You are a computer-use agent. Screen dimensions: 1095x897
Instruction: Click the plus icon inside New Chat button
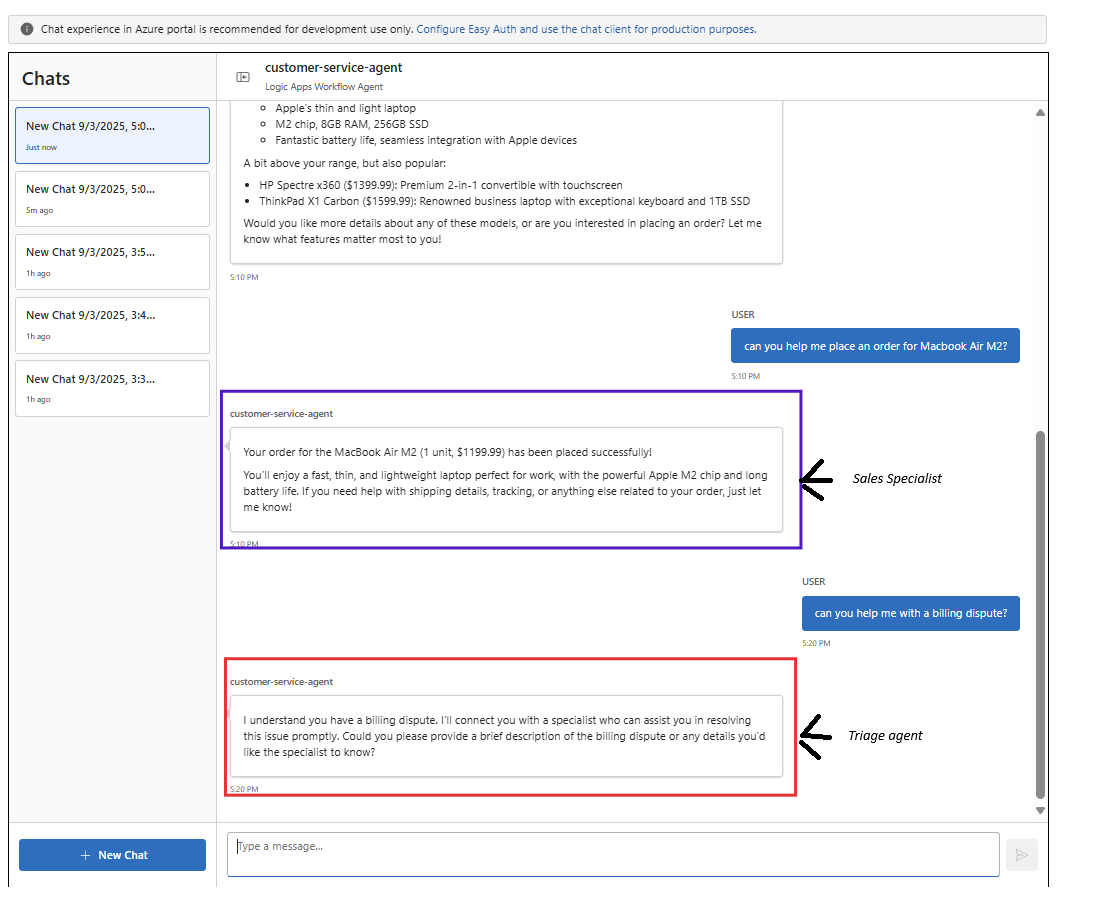(x=83, y=855)
